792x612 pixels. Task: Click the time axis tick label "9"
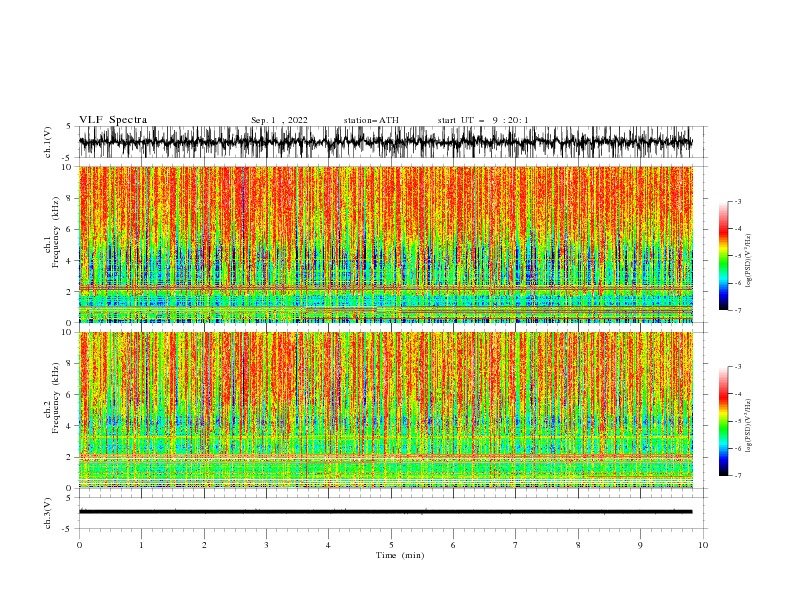pos(640,545)
